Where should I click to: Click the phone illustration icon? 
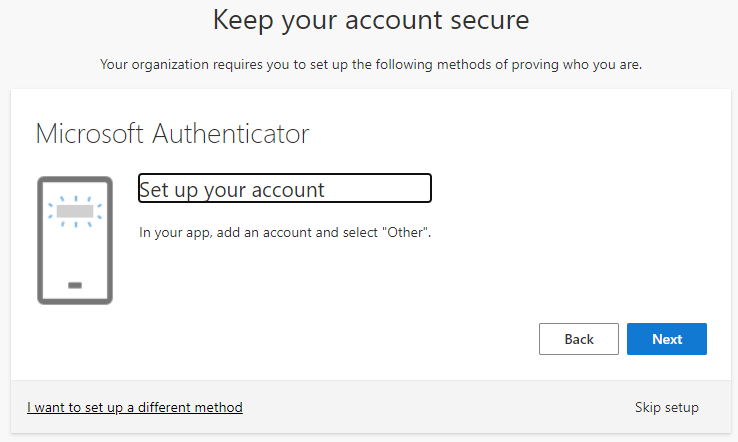click(x=75, y=240)
